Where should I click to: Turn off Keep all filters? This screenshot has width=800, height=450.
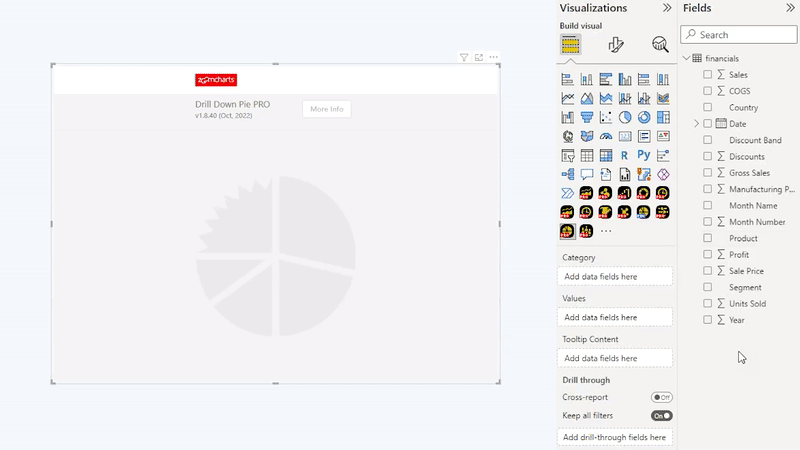(x=661, y=415)
